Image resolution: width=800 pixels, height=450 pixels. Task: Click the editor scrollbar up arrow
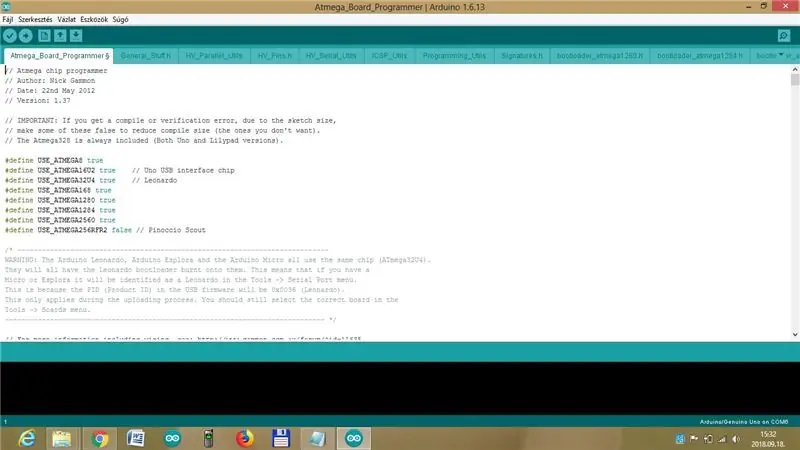(x=795, y=70)
